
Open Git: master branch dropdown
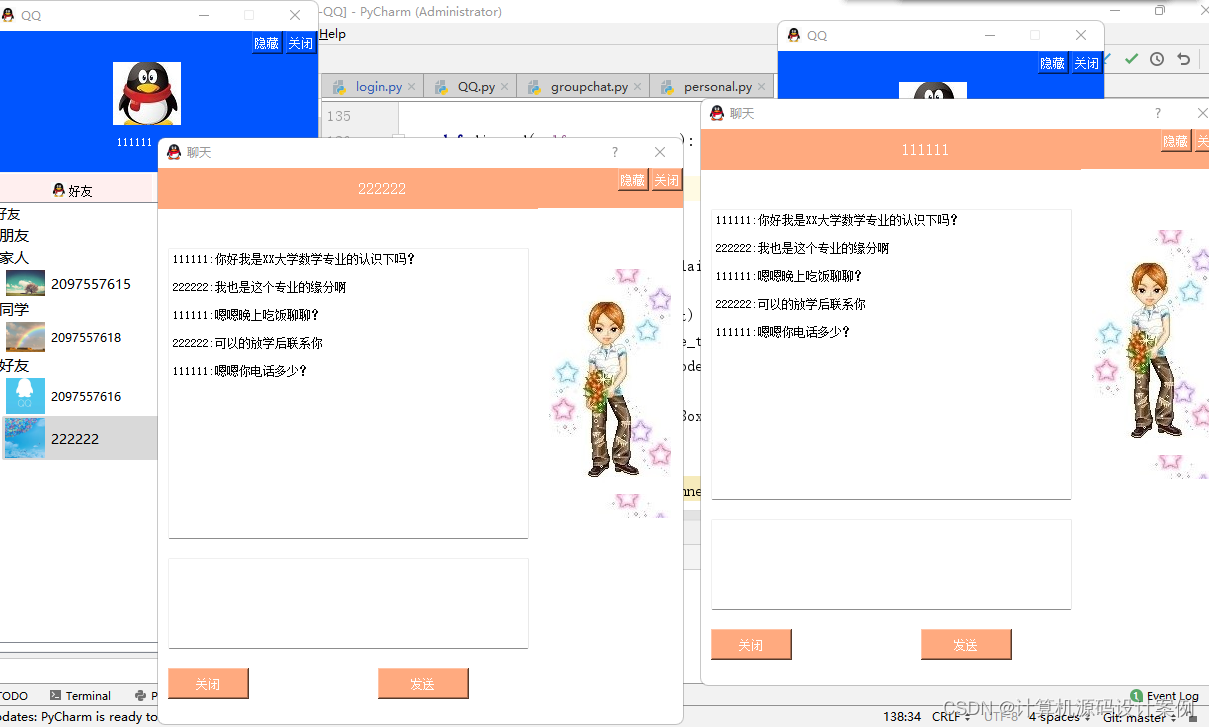[1138, 717]
